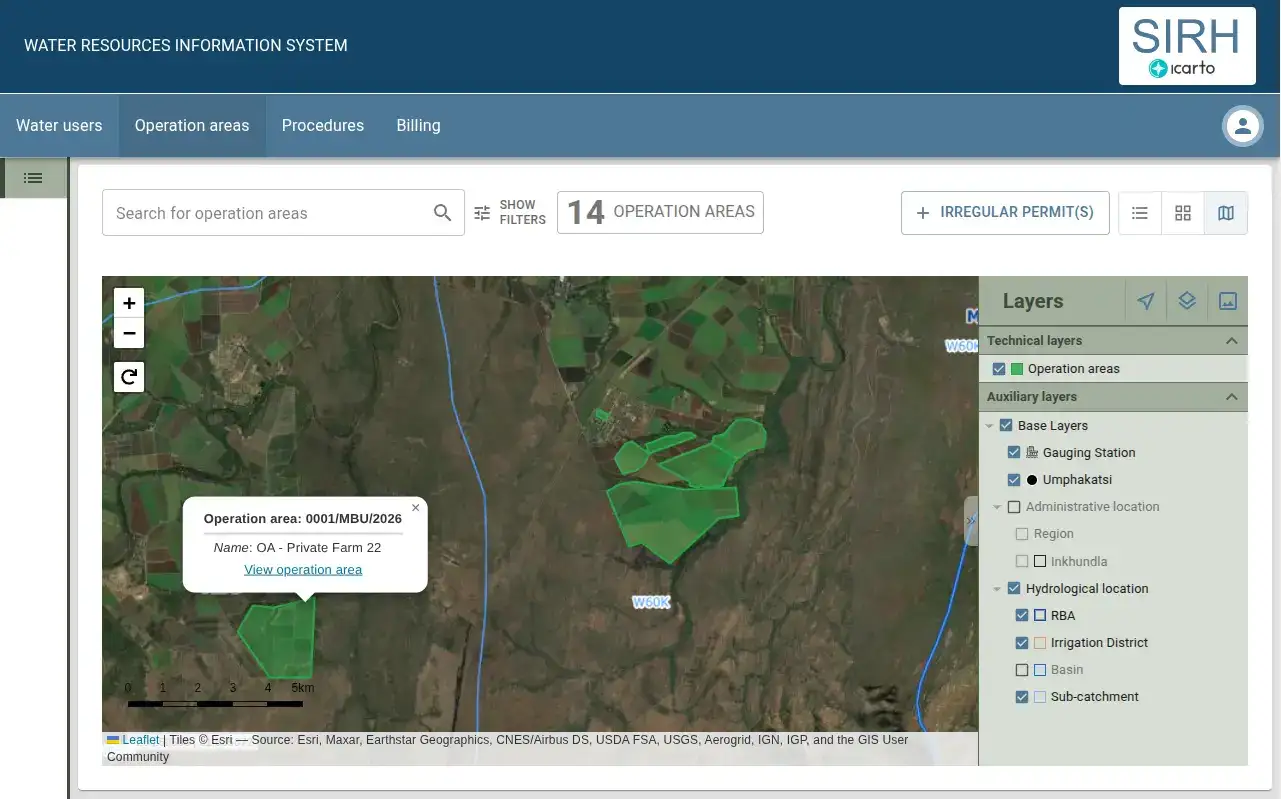Toggle Base Layers checkbox
Viewport: 1281px width, 799px height.
click(x=1006, y=425)
